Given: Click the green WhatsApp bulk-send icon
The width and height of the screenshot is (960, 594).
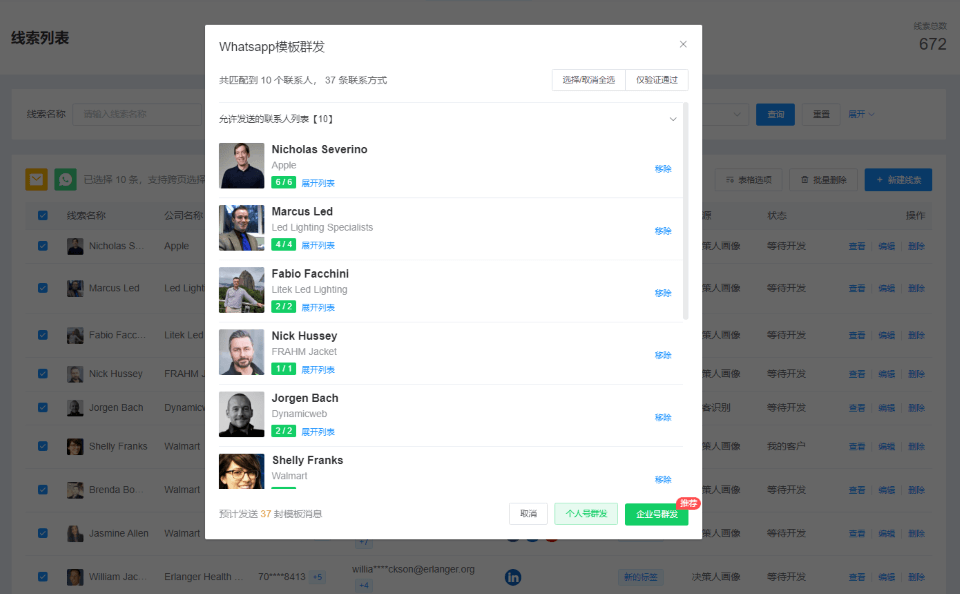Looking at the screenshot, I should coord(66,179).
